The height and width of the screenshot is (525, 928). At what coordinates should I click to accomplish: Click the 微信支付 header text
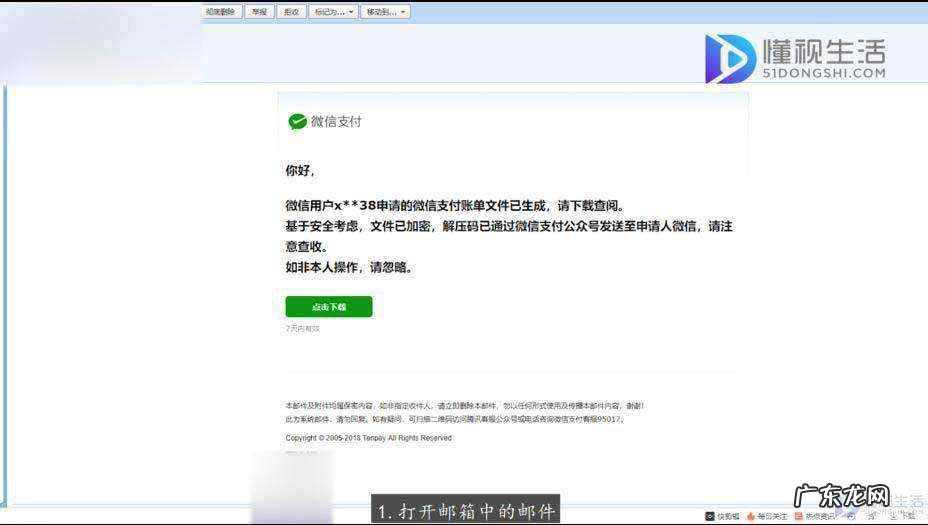336,121
